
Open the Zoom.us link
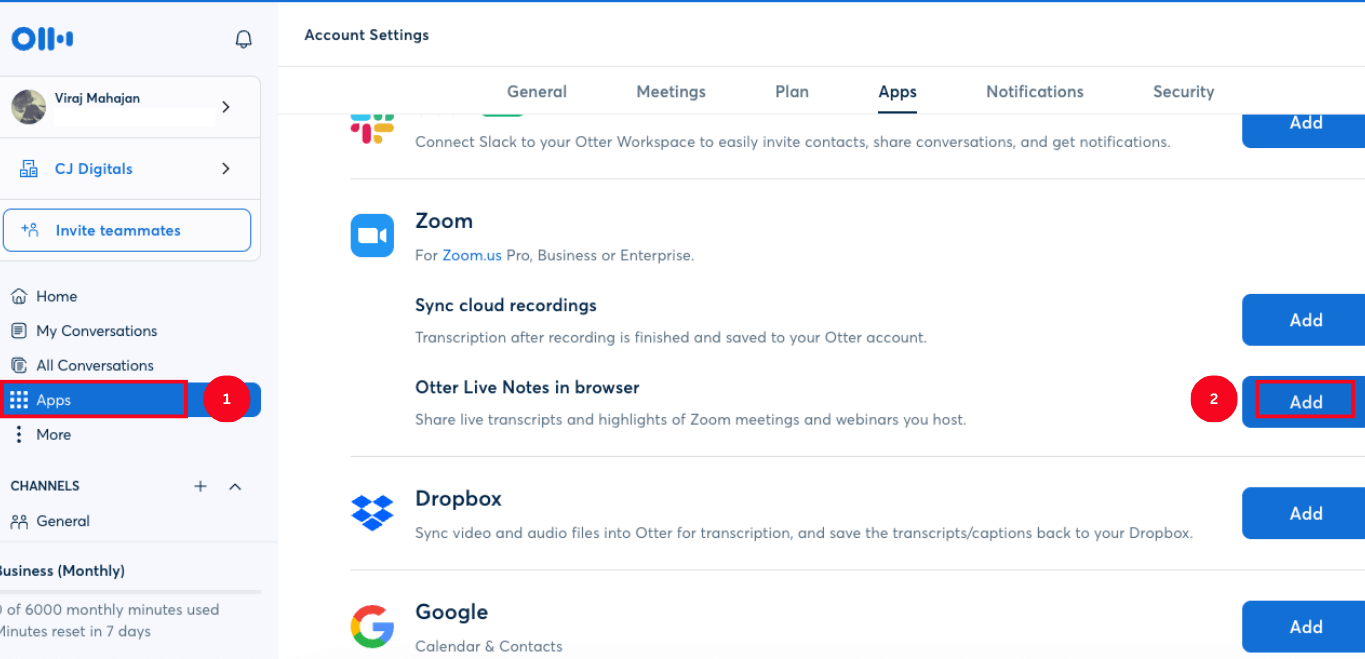pyautogui.click(x=472, y=255)
